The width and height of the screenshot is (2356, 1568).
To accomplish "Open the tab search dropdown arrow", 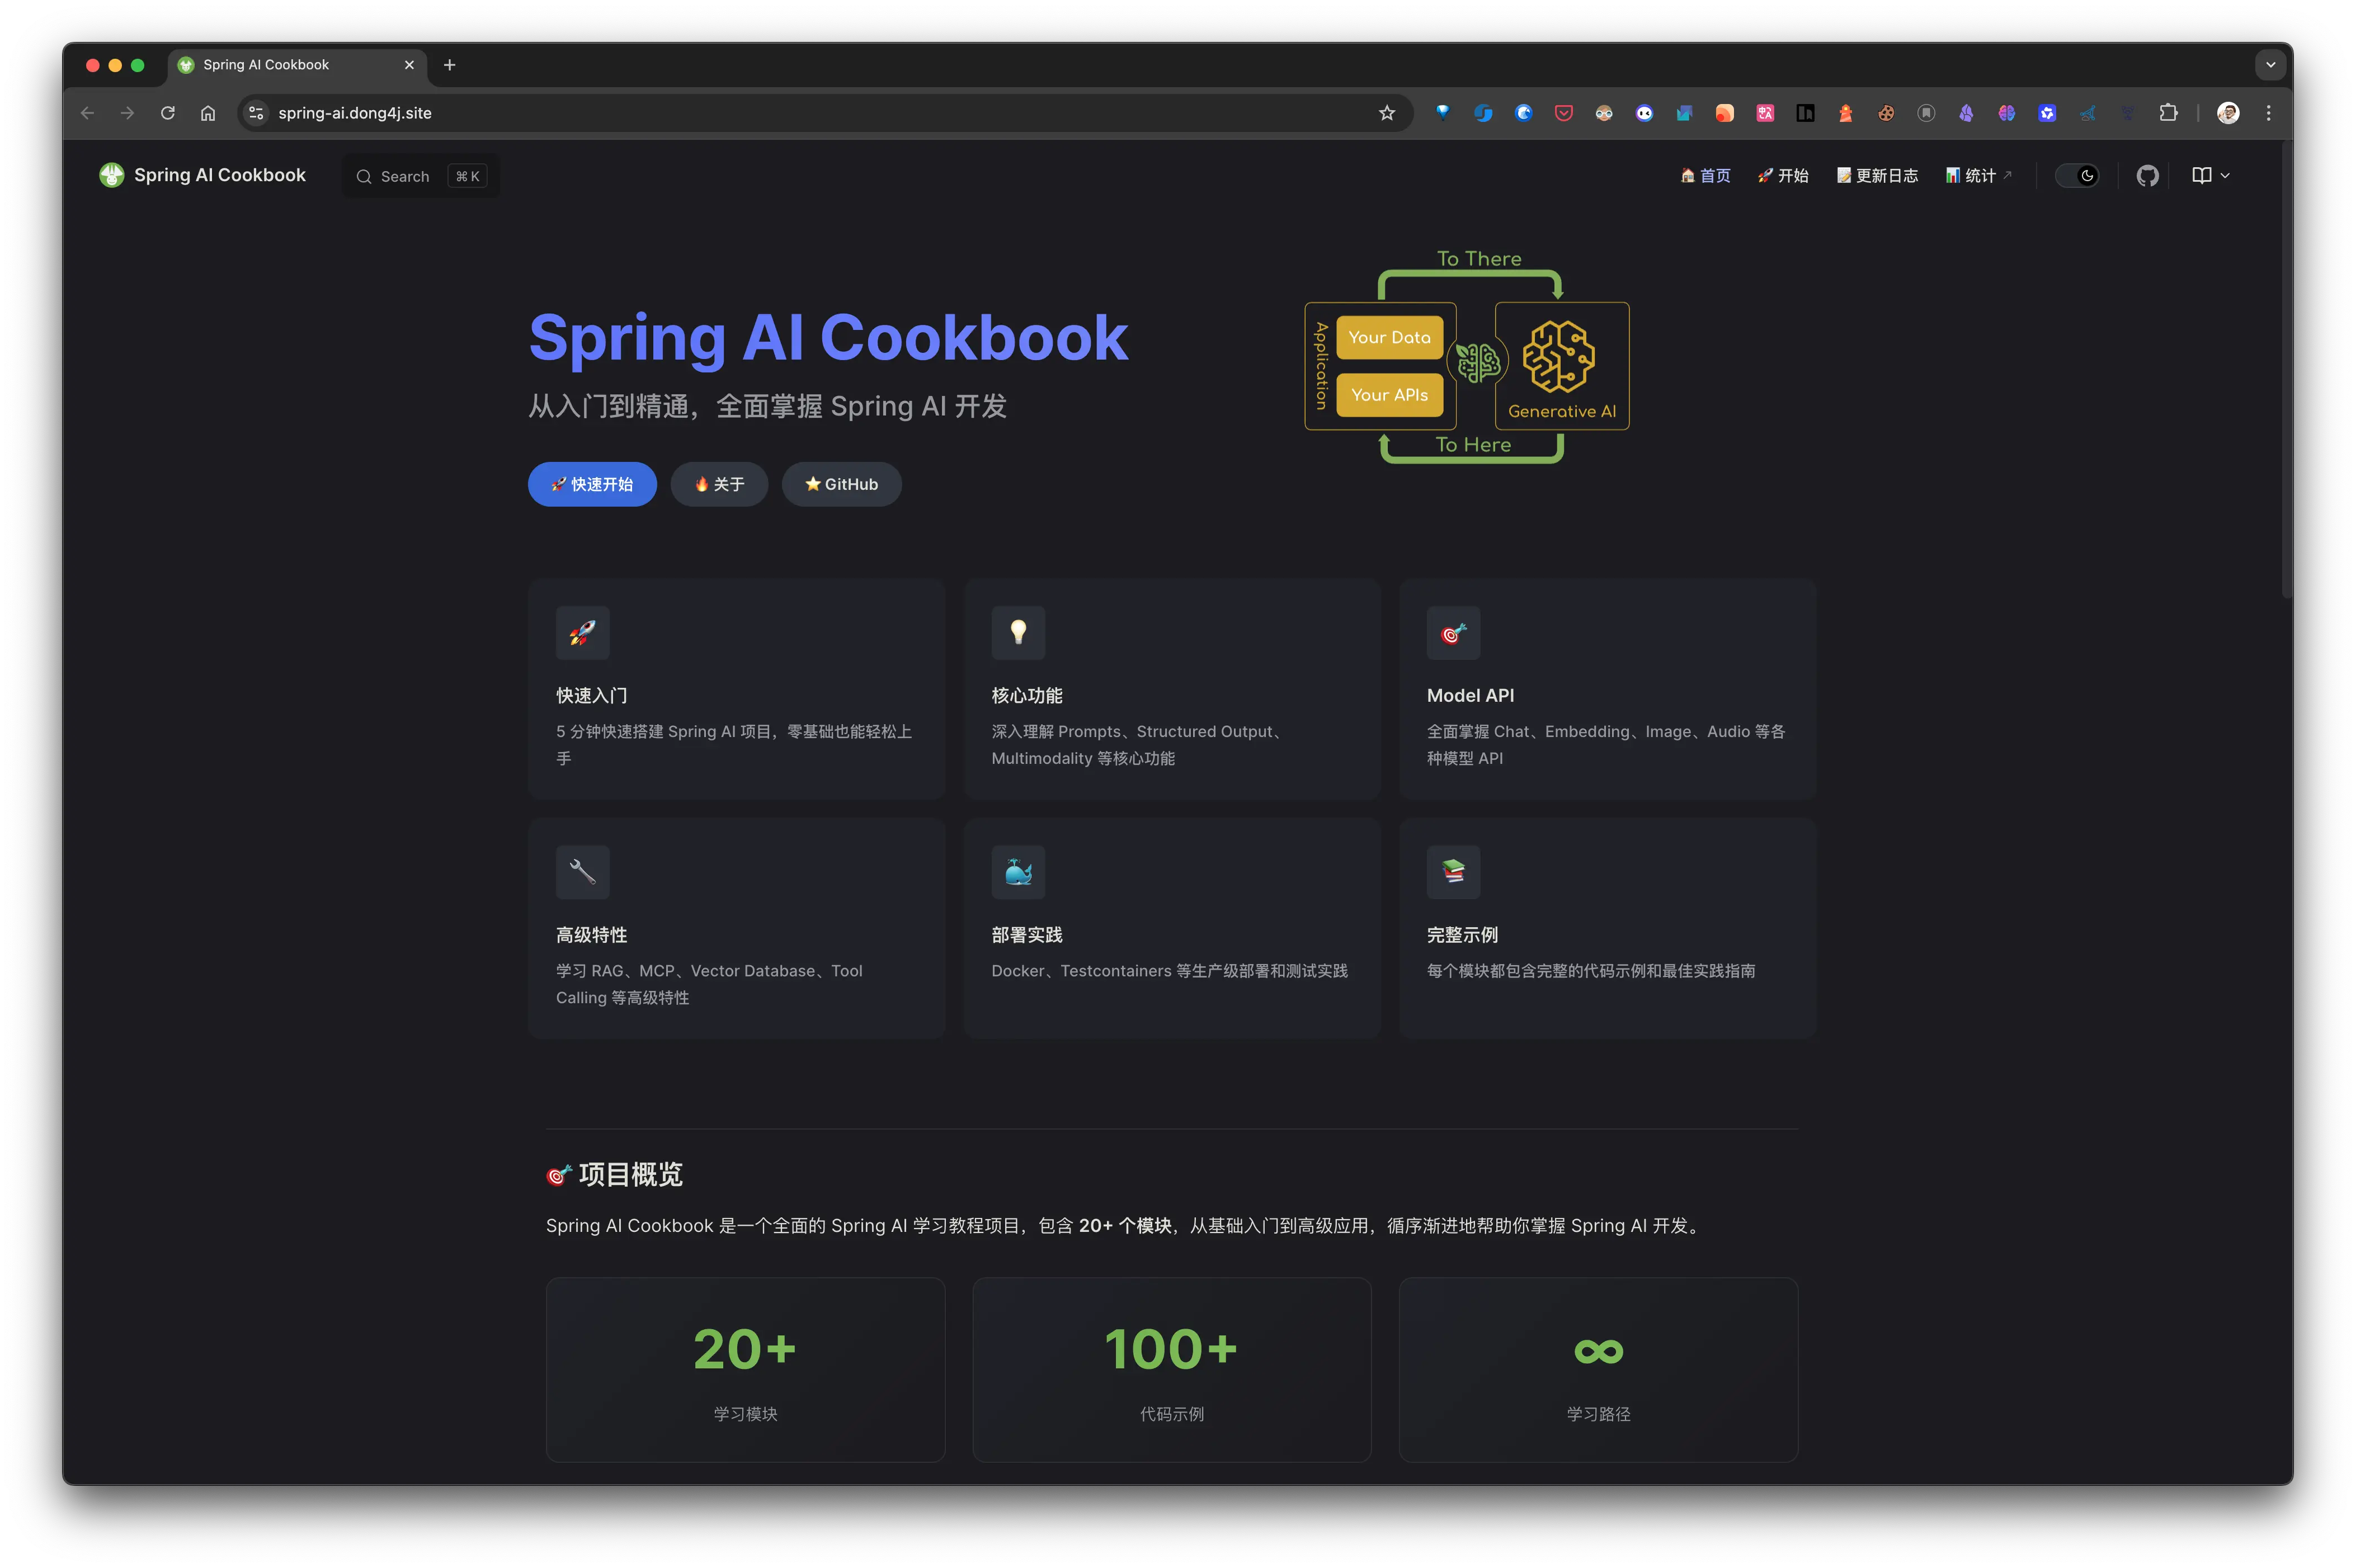I will (x=2270, y=65).
